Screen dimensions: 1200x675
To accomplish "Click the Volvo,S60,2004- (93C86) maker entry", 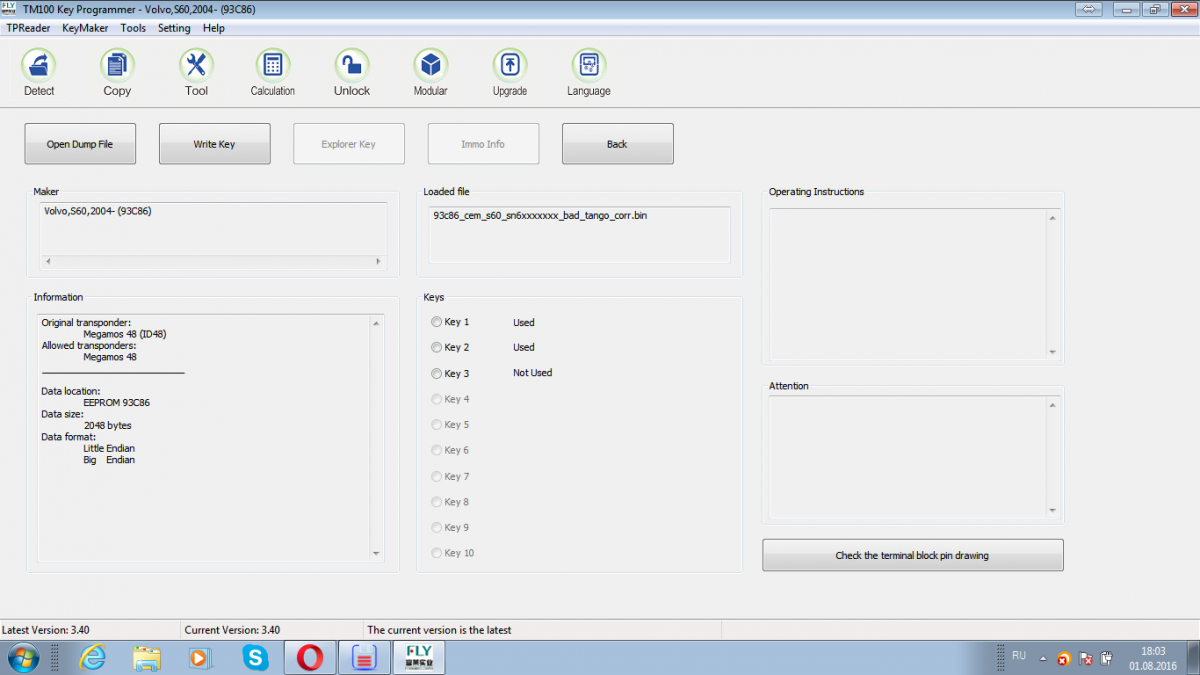I will (x=98, y=211).
